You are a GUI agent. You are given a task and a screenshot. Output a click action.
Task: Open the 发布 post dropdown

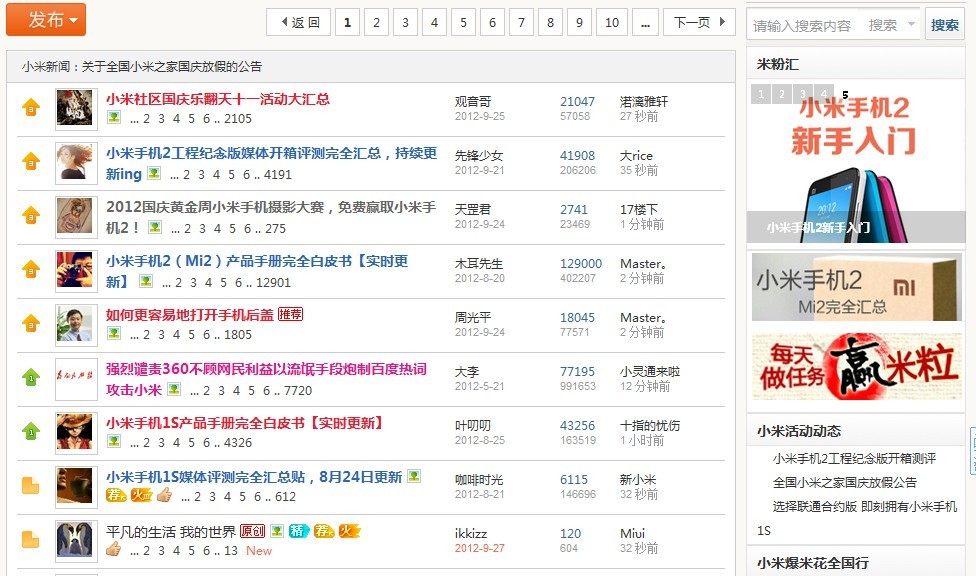(x=46, y=20)
